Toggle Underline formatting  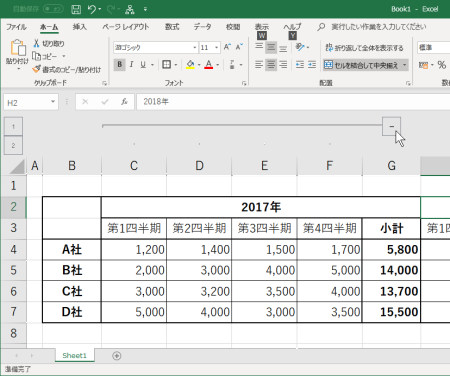pos(143,64)
